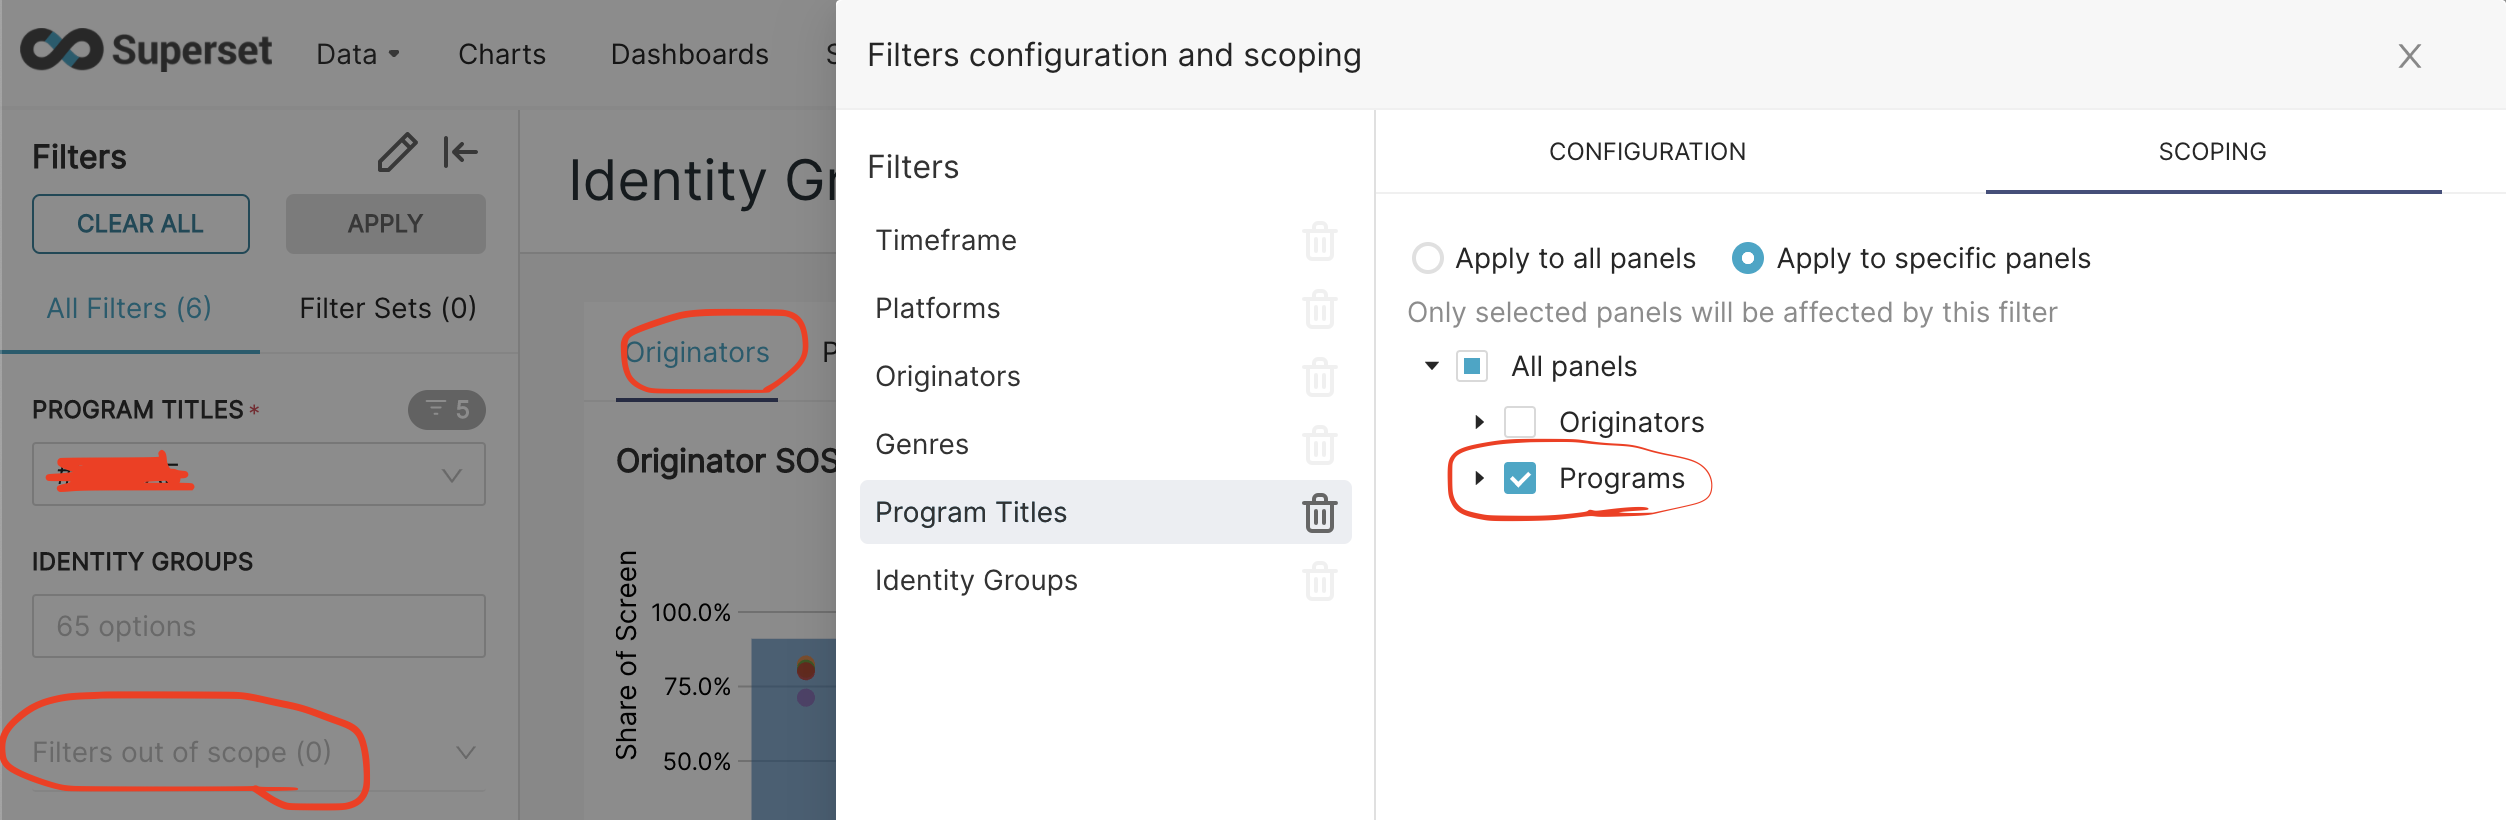Delete the Identity Groups filter
This screenshot has height=820, width=2506.
(1319, 581)
